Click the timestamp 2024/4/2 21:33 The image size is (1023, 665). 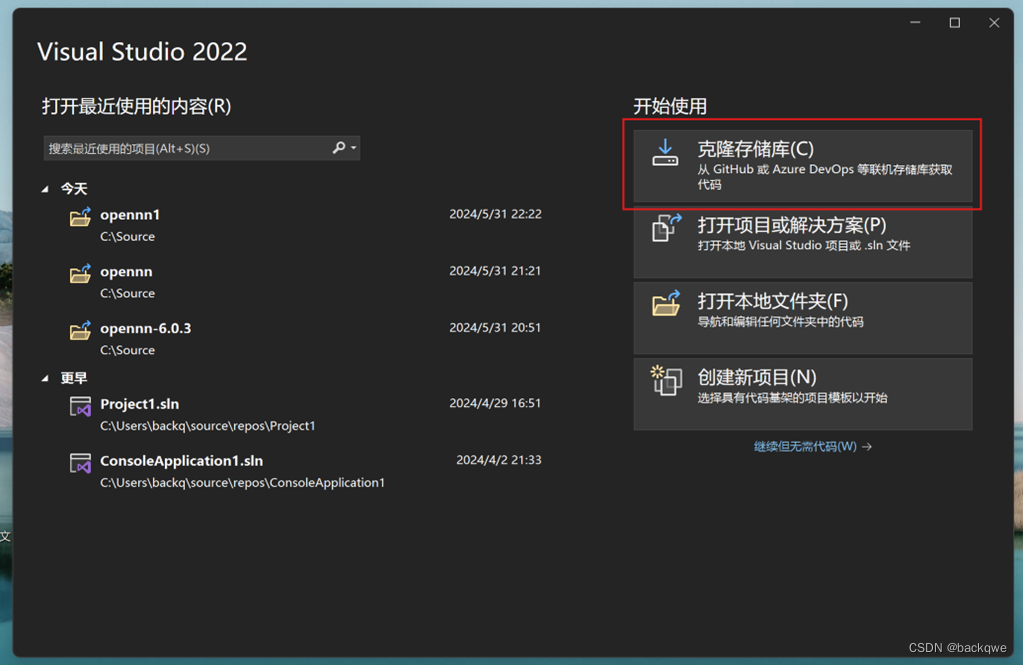point(498,460)
